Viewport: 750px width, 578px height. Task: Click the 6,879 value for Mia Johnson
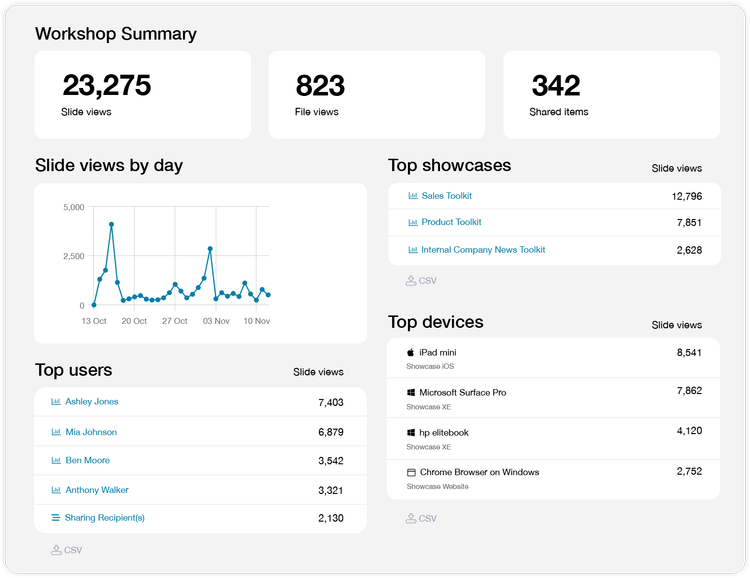pyautogui.click(x=331, y=433)
